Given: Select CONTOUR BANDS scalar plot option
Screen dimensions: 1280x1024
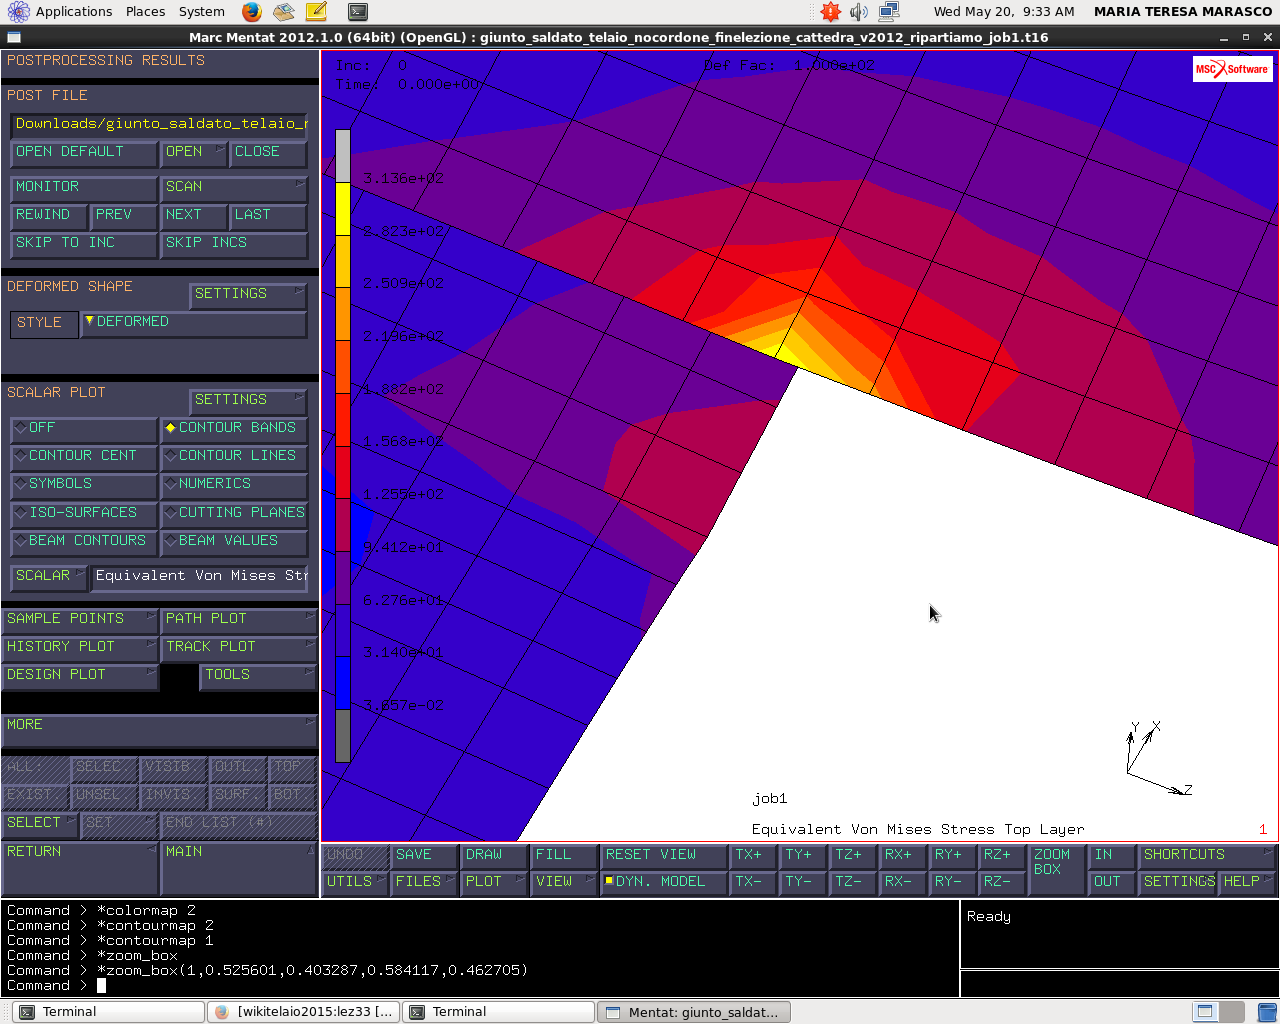Looking at the screenshot, I should 233,428.
